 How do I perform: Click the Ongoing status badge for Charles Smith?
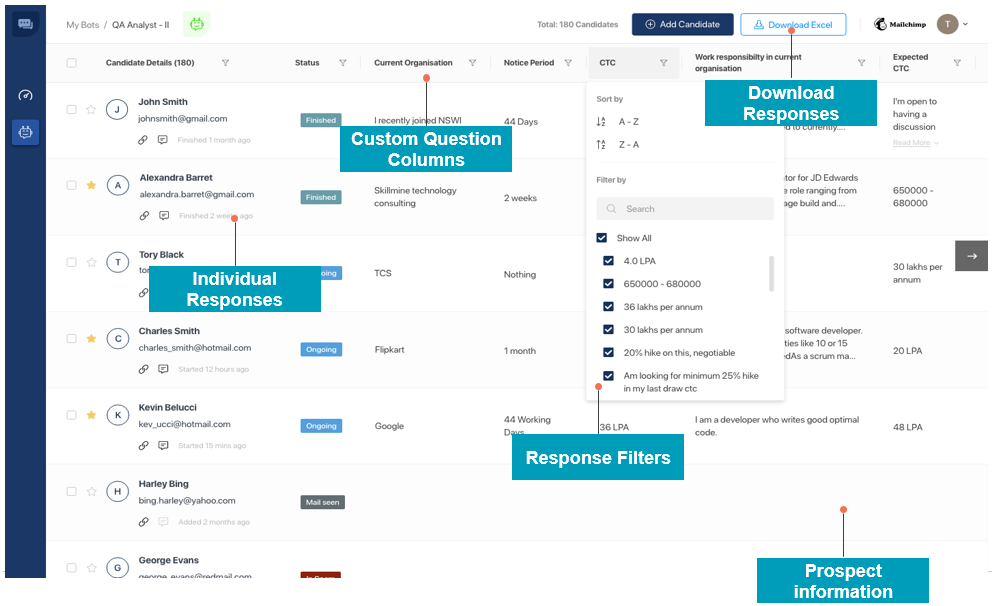(x=321, y=349)
